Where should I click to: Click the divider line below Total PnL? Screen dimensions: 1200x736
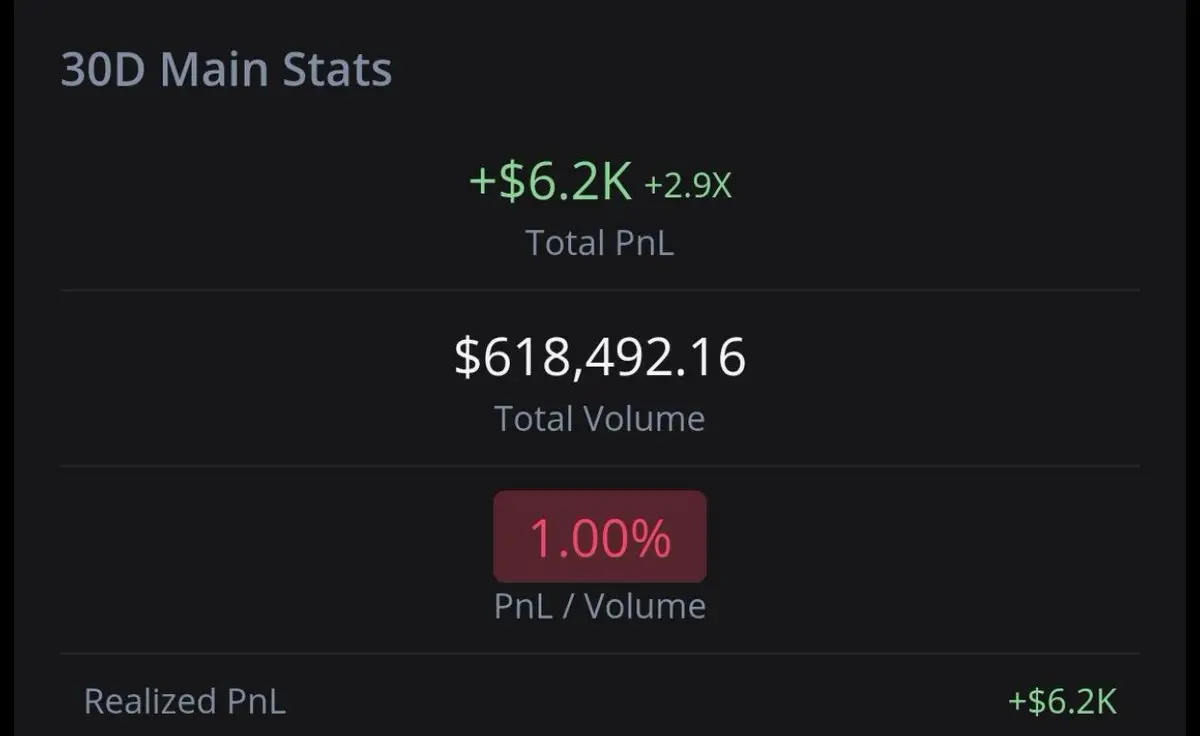600,290
